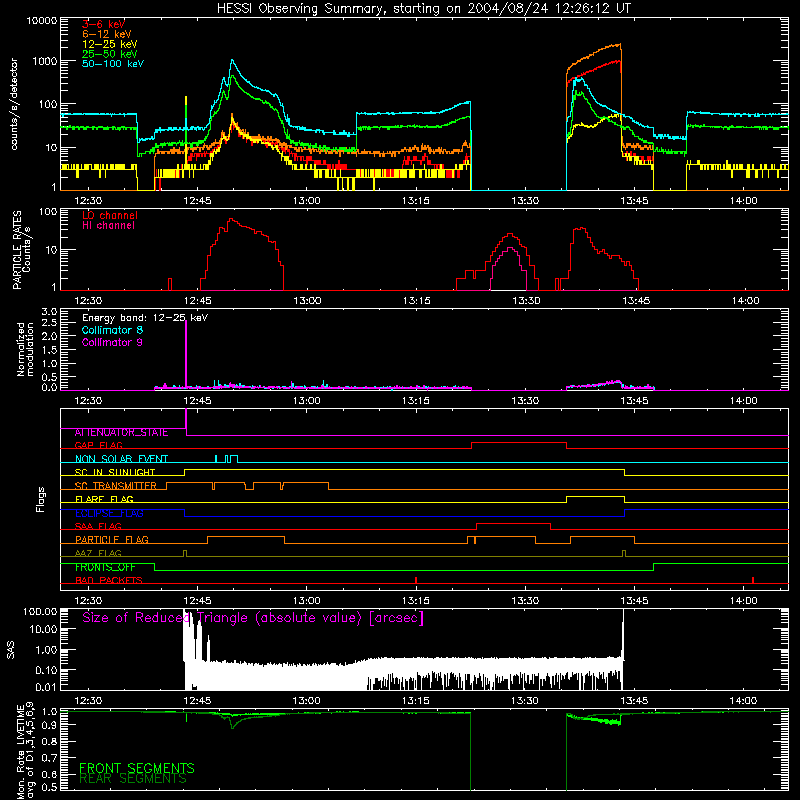
Task: Click the 'Energy band: 12-25 keV' label
Action: [x=145, y=318]
